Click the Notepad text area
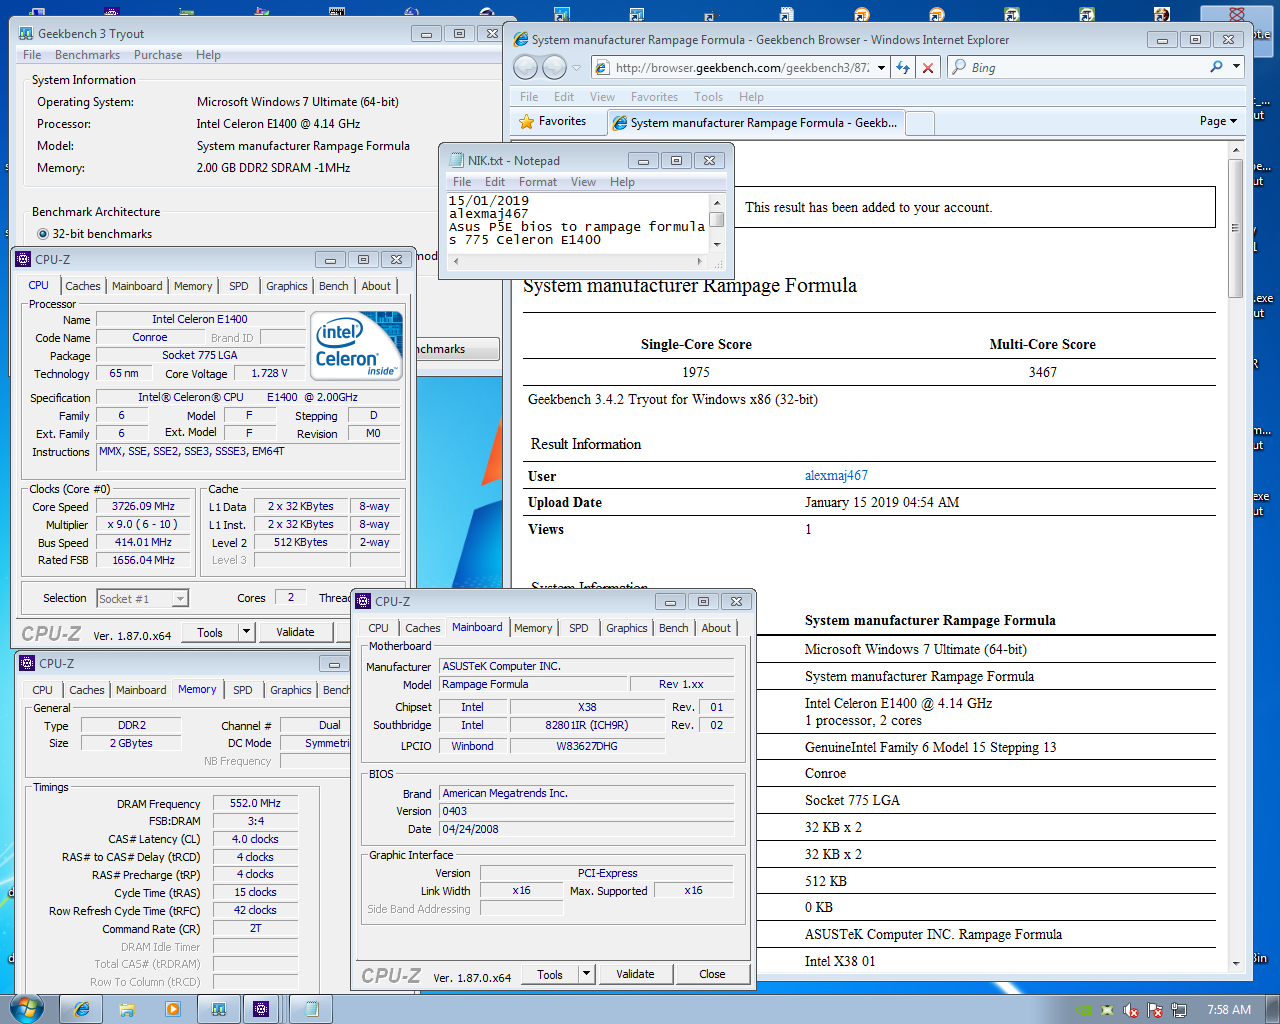Image resolution: width=1280 pixels, height=1024 pixels. (x=578, y=224)
